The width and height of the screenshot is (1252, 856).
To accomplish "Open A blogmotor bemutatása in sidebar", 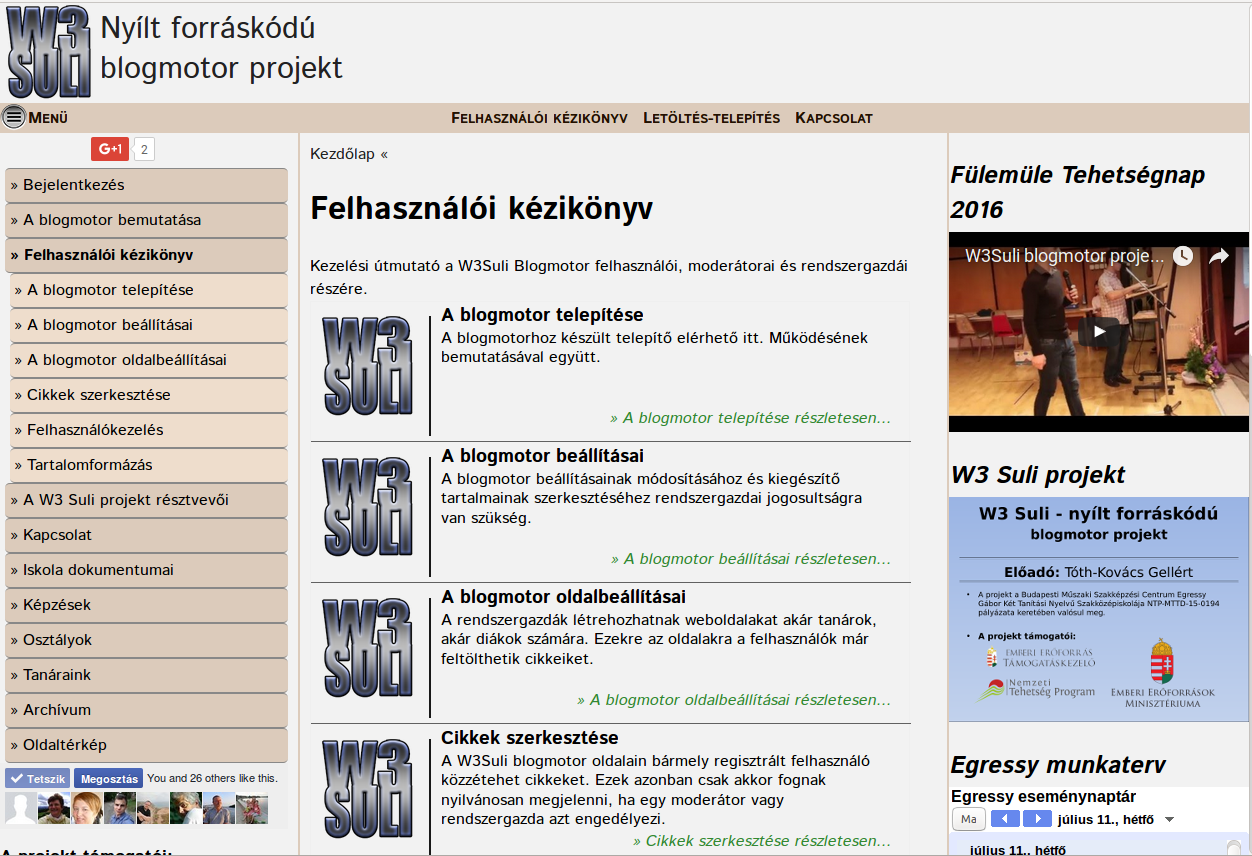I will pos(146,220).
